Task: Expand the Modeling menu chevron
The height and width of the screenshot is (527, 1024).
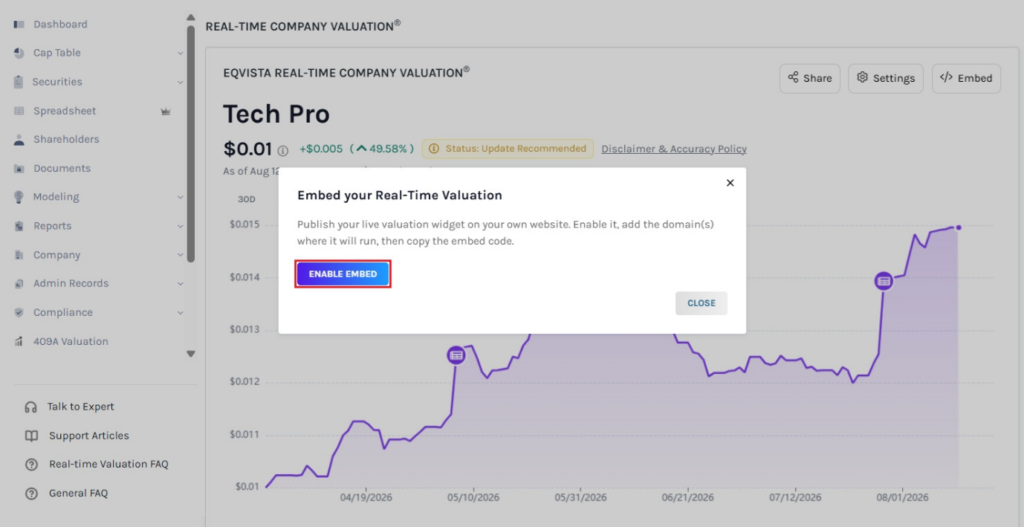Action: click(180, 197)
